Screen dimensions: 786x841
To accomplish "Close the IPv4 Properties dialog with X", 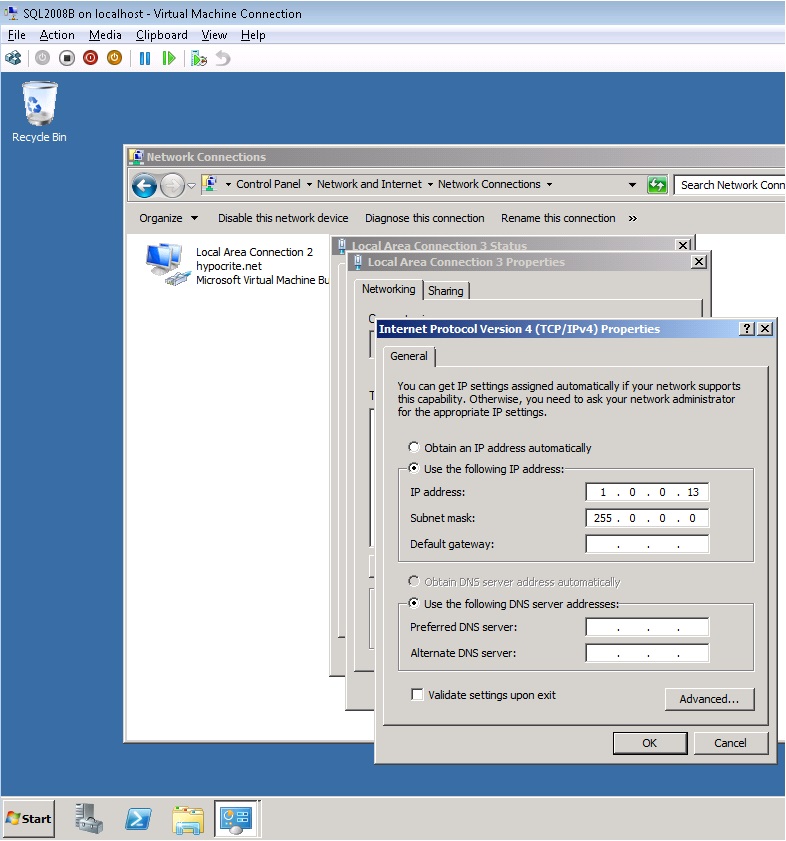I will coord(765,329).
